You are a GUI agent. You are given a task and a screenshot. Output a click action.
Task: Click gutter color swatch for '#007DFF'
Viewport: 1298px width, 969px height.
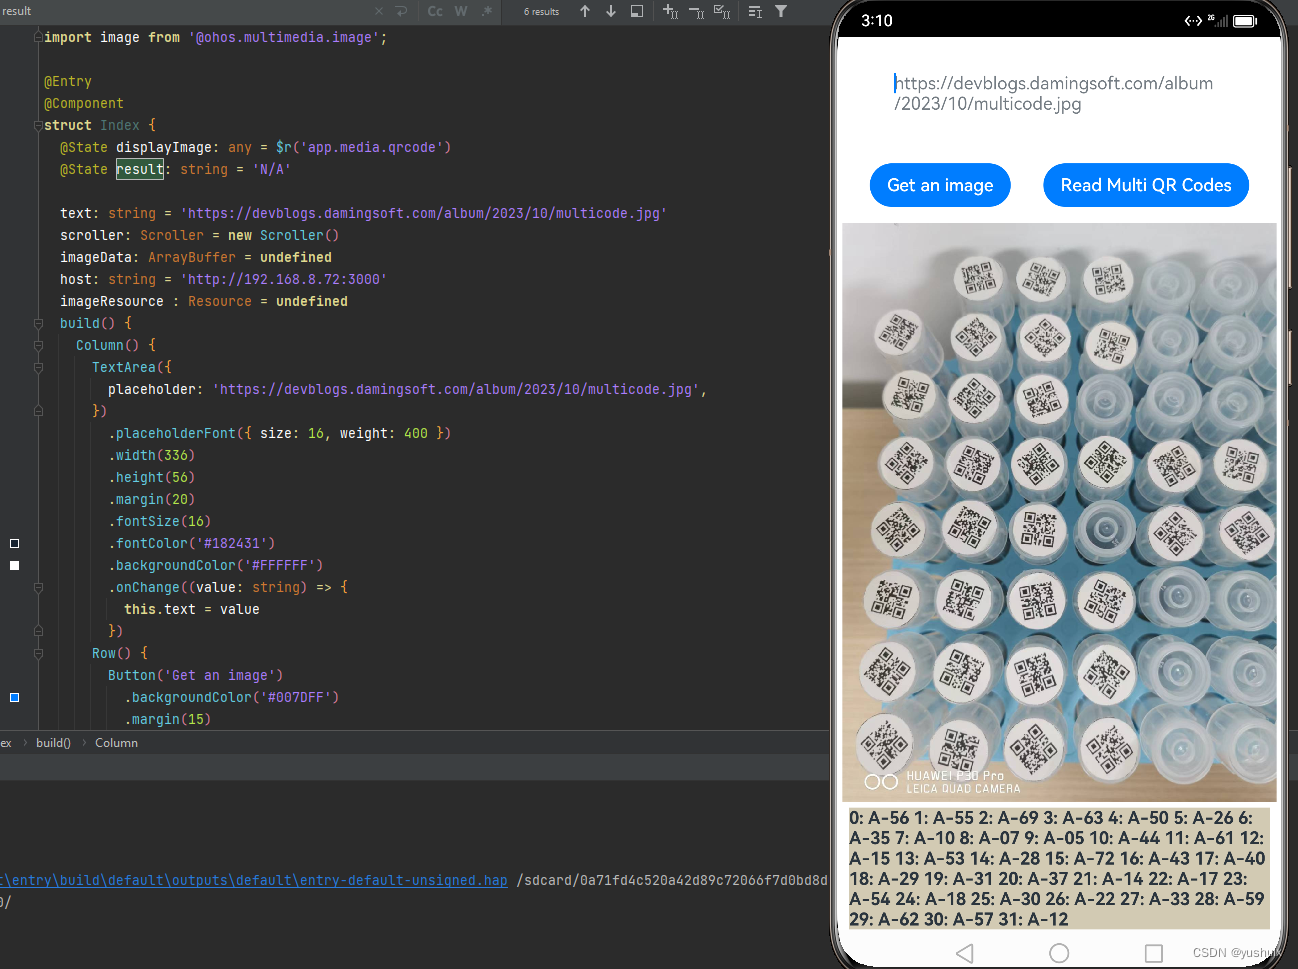point(14,697)
